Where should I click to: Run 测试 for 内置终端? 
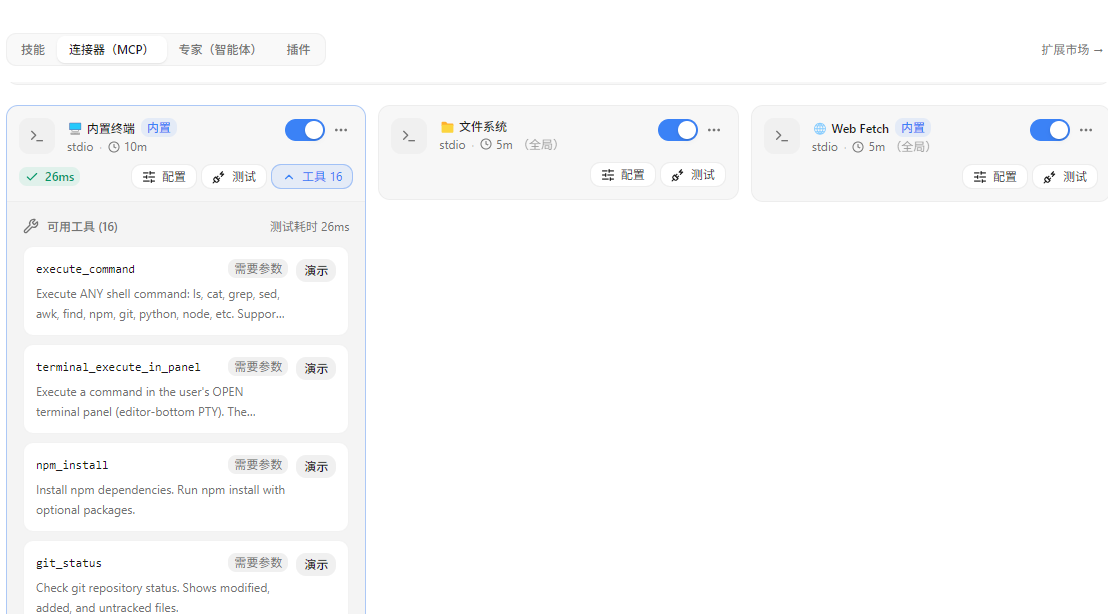pyautogui.click(x=234, y=177)
